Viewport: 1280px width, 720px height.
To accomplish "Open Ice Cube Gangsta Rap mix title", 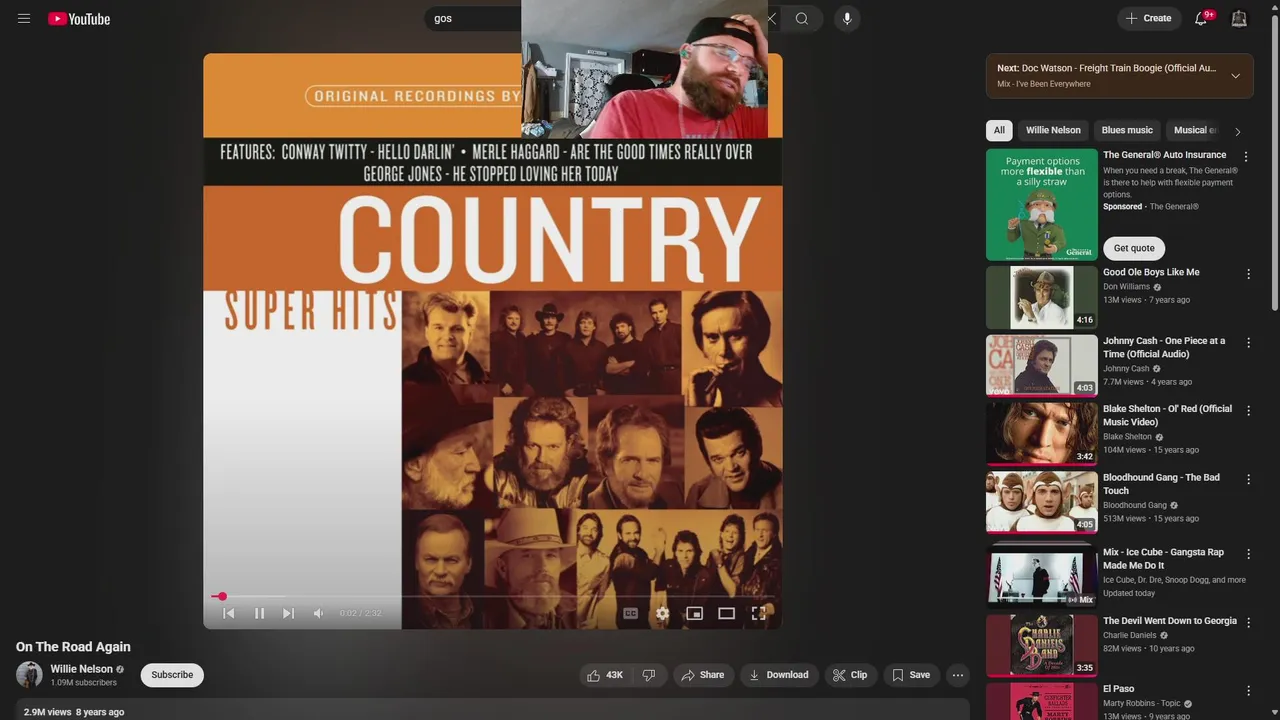I will 1163,558.
